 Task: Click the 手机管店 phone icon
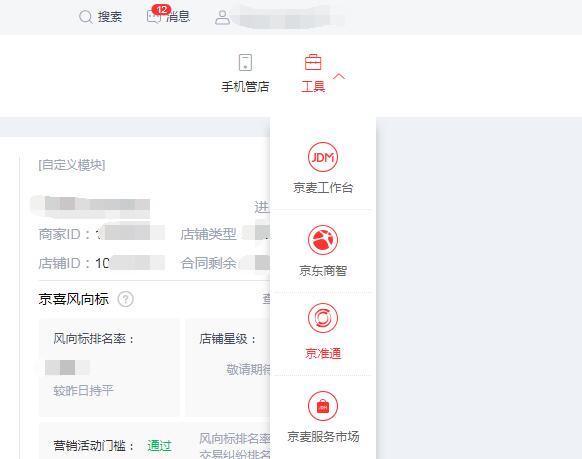pyautogui.click(x=245, y=62)
